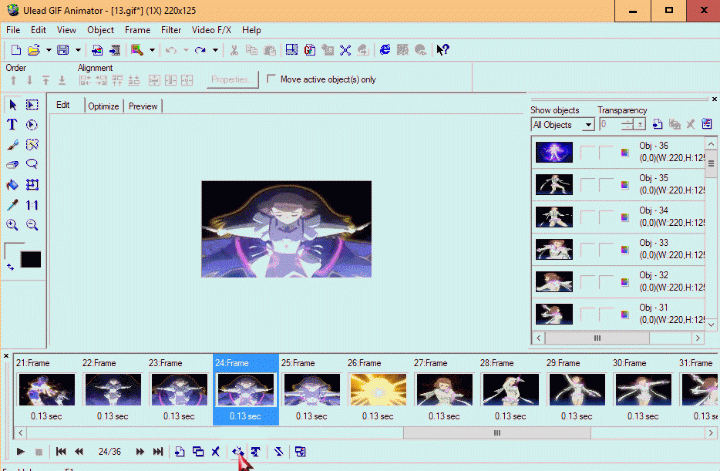Expand the Save options dropdown arrow
Viewport: 720px width, 471px height.
[x=78, y=50]
